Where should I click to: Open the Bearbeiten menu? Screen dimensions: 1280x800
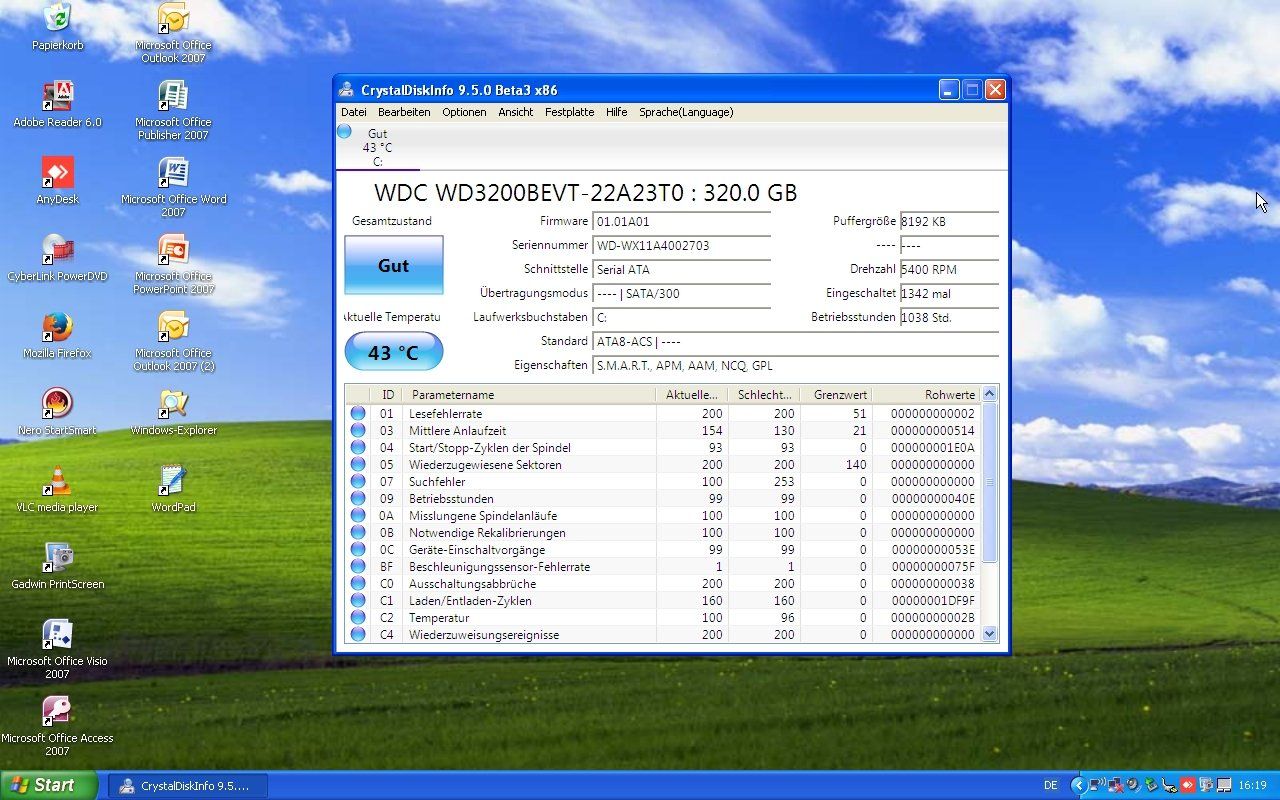coord(404,112)
